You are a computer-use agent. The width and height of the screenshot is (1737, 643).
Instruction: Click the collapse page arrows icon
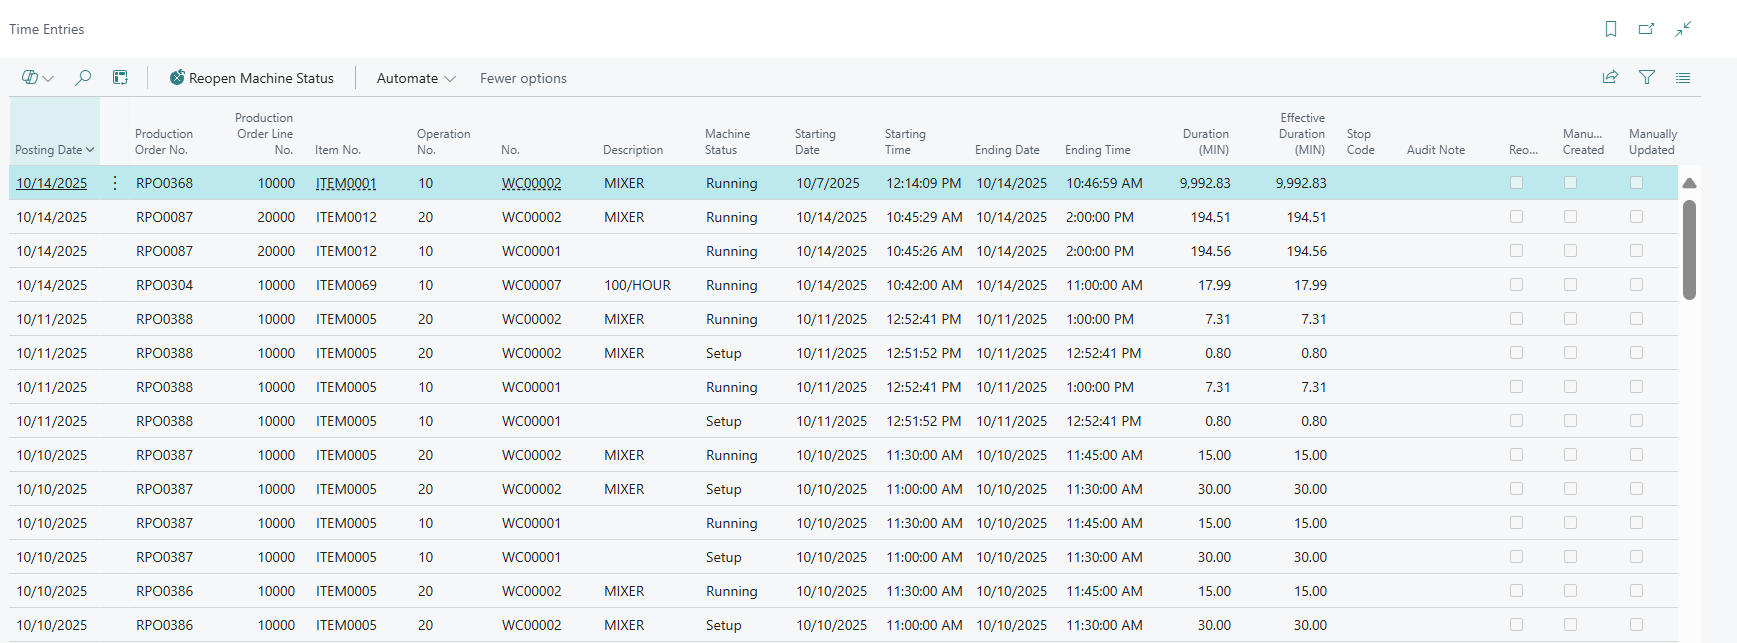pos(1683,29)
